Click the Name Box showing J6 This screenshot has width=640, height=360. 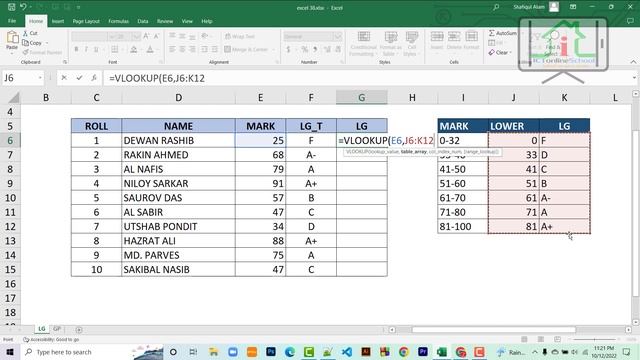19,78
